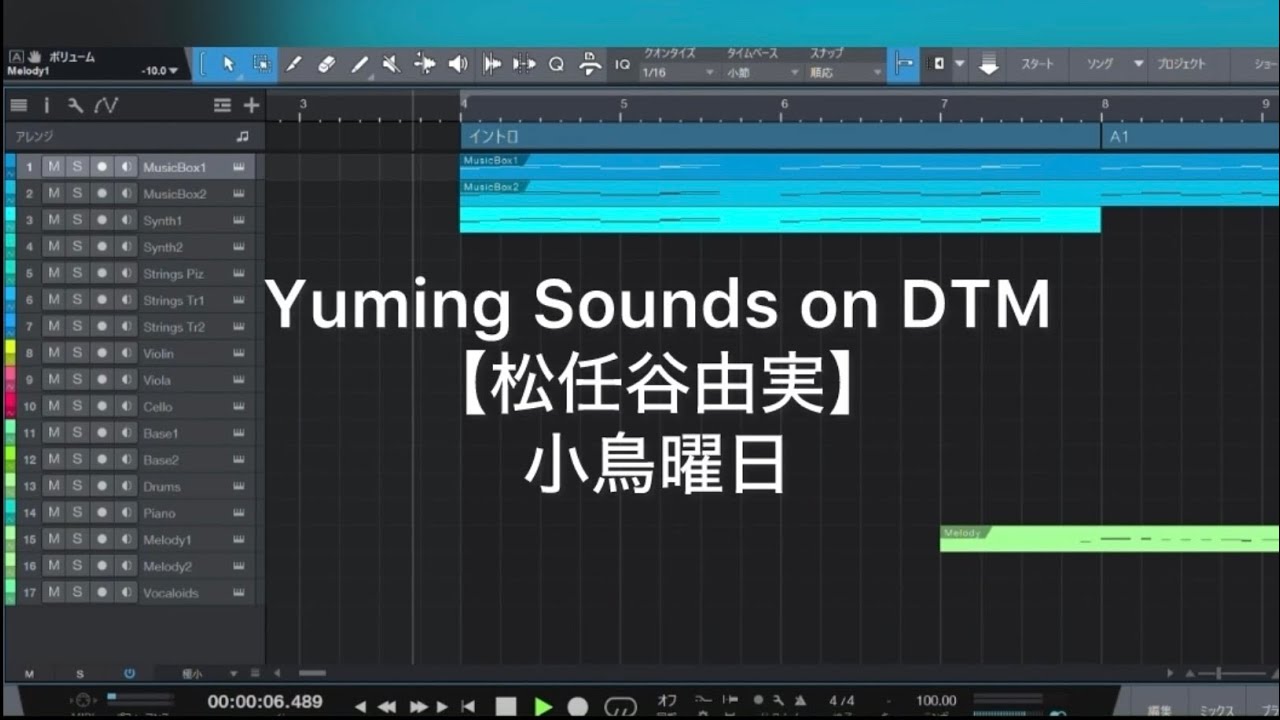Solo the Piano track
The width and height of the screenshot is (1280, 720).
77,513
